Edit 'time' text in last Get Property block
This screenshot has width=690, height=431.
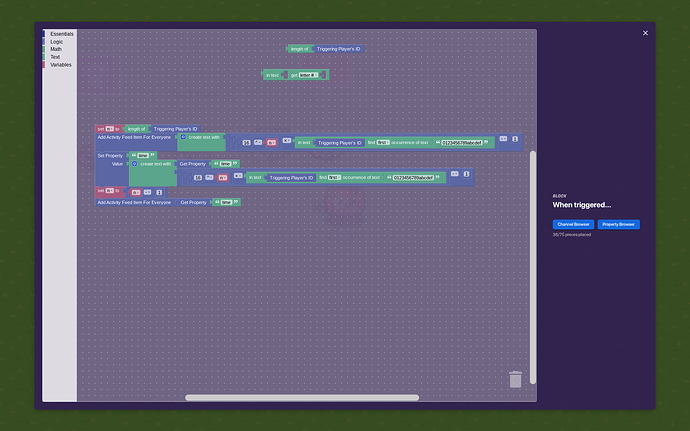[226, 202]
